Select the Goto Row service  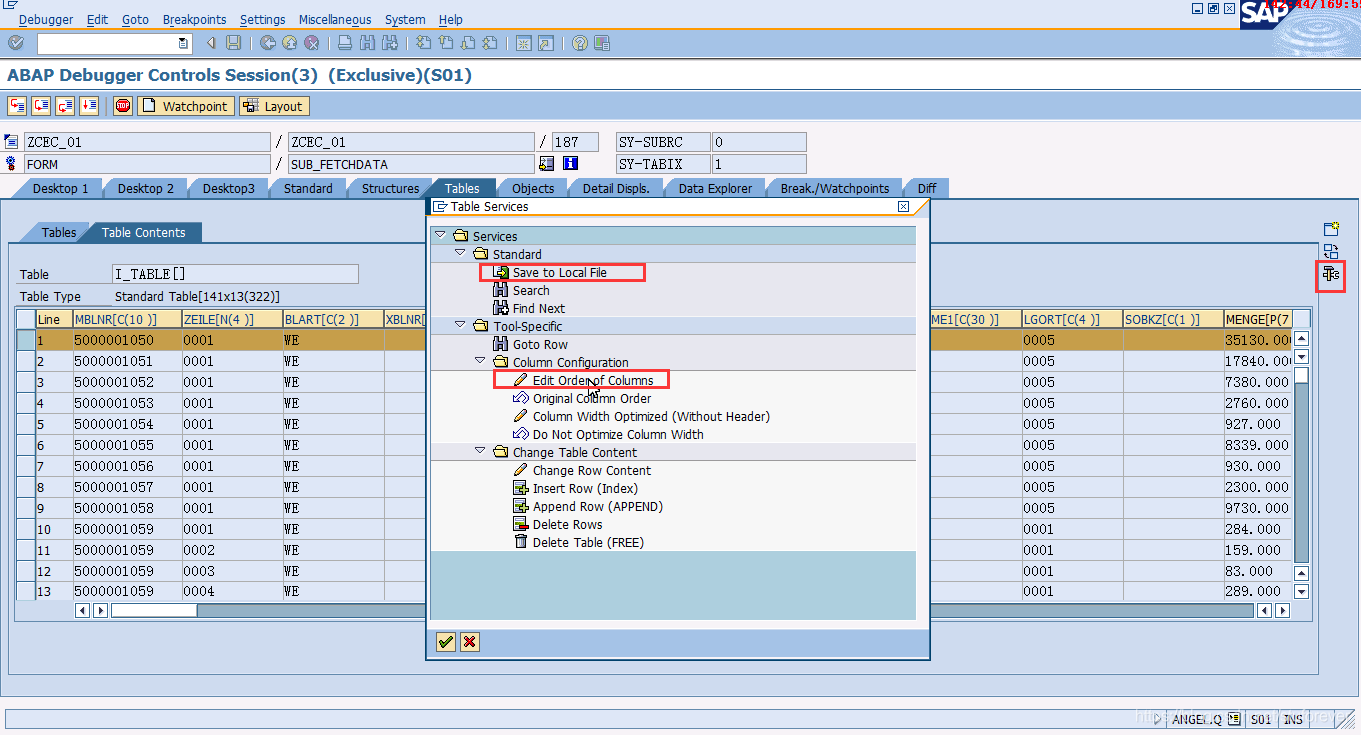click(540, 344)
